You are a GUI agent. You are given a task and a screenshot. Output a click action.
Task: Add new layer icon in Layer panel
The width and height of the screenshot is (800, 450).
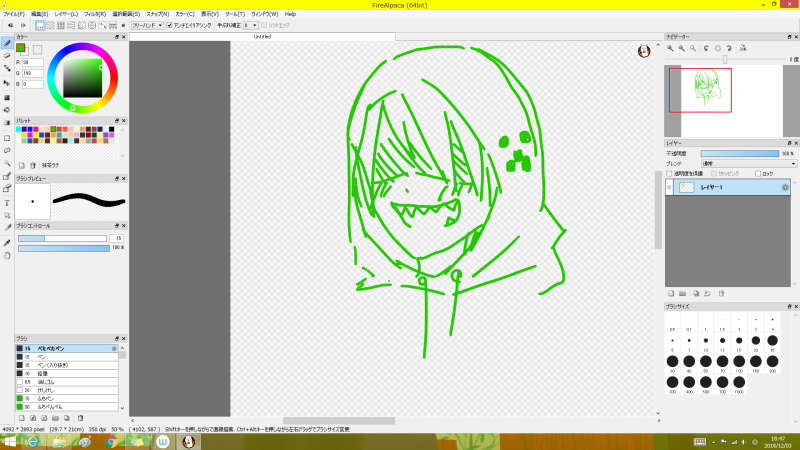[x=671, y=293]
